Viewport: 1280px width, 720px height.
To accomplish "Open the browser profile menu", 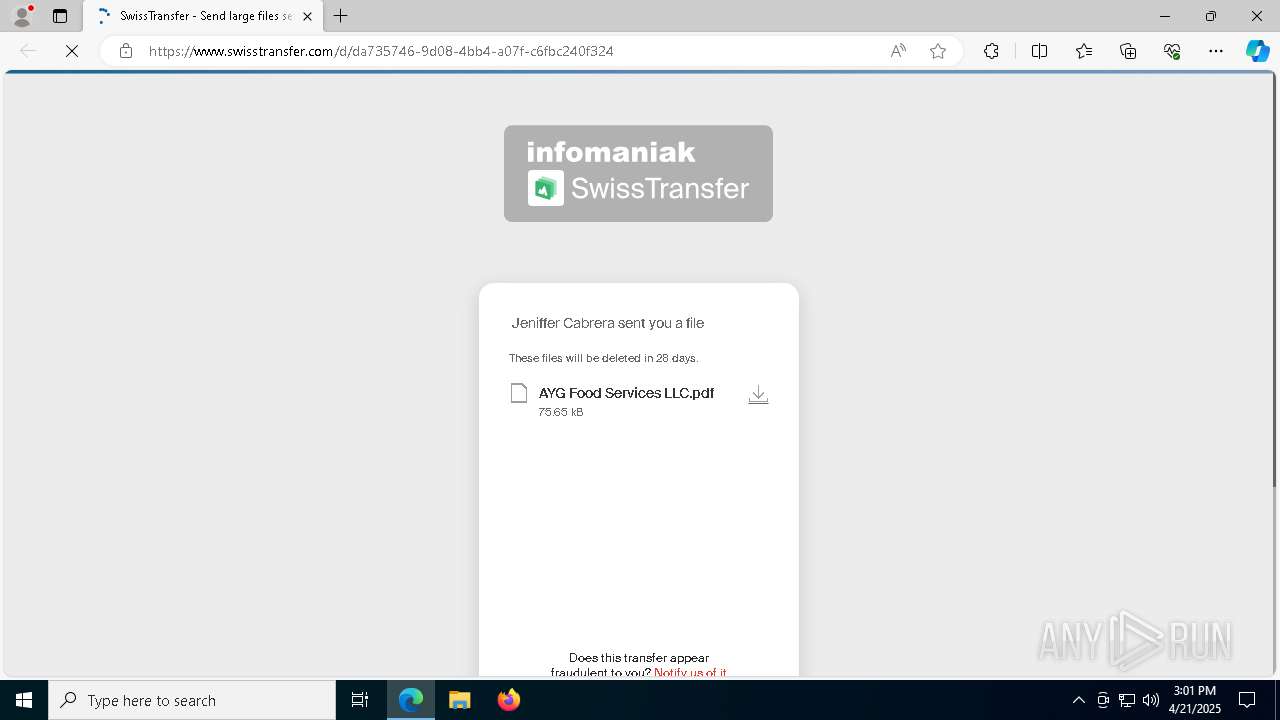I will click(22, 16).
